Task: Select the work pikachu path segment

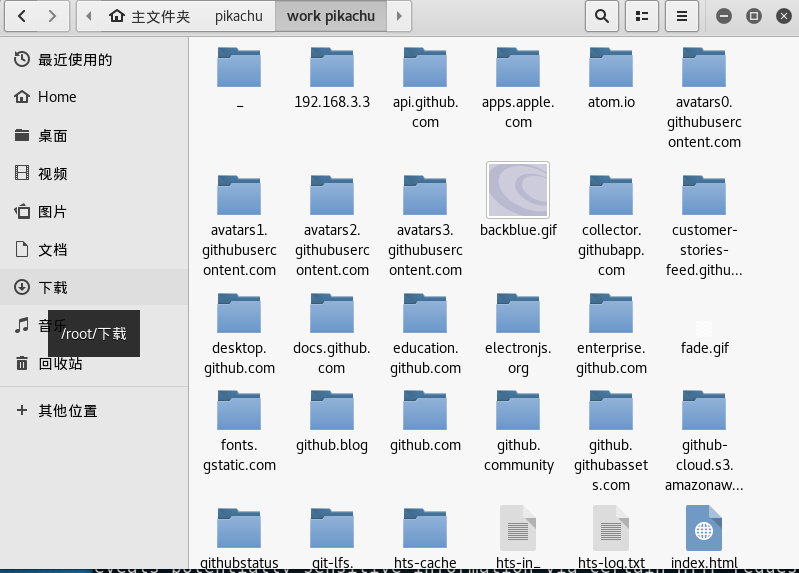Action: 331,16
